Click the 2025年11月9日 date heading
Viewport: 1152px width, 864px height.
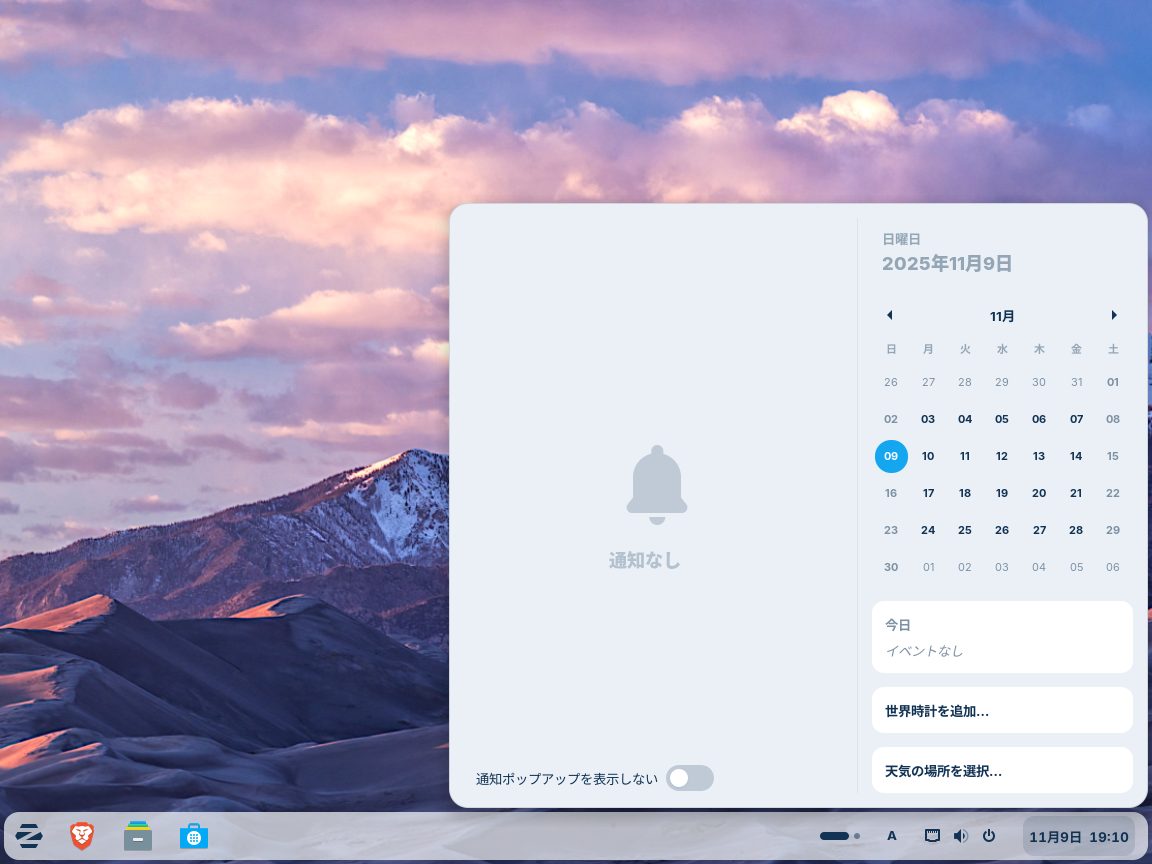pyautogui.click(x=947, y=264)
